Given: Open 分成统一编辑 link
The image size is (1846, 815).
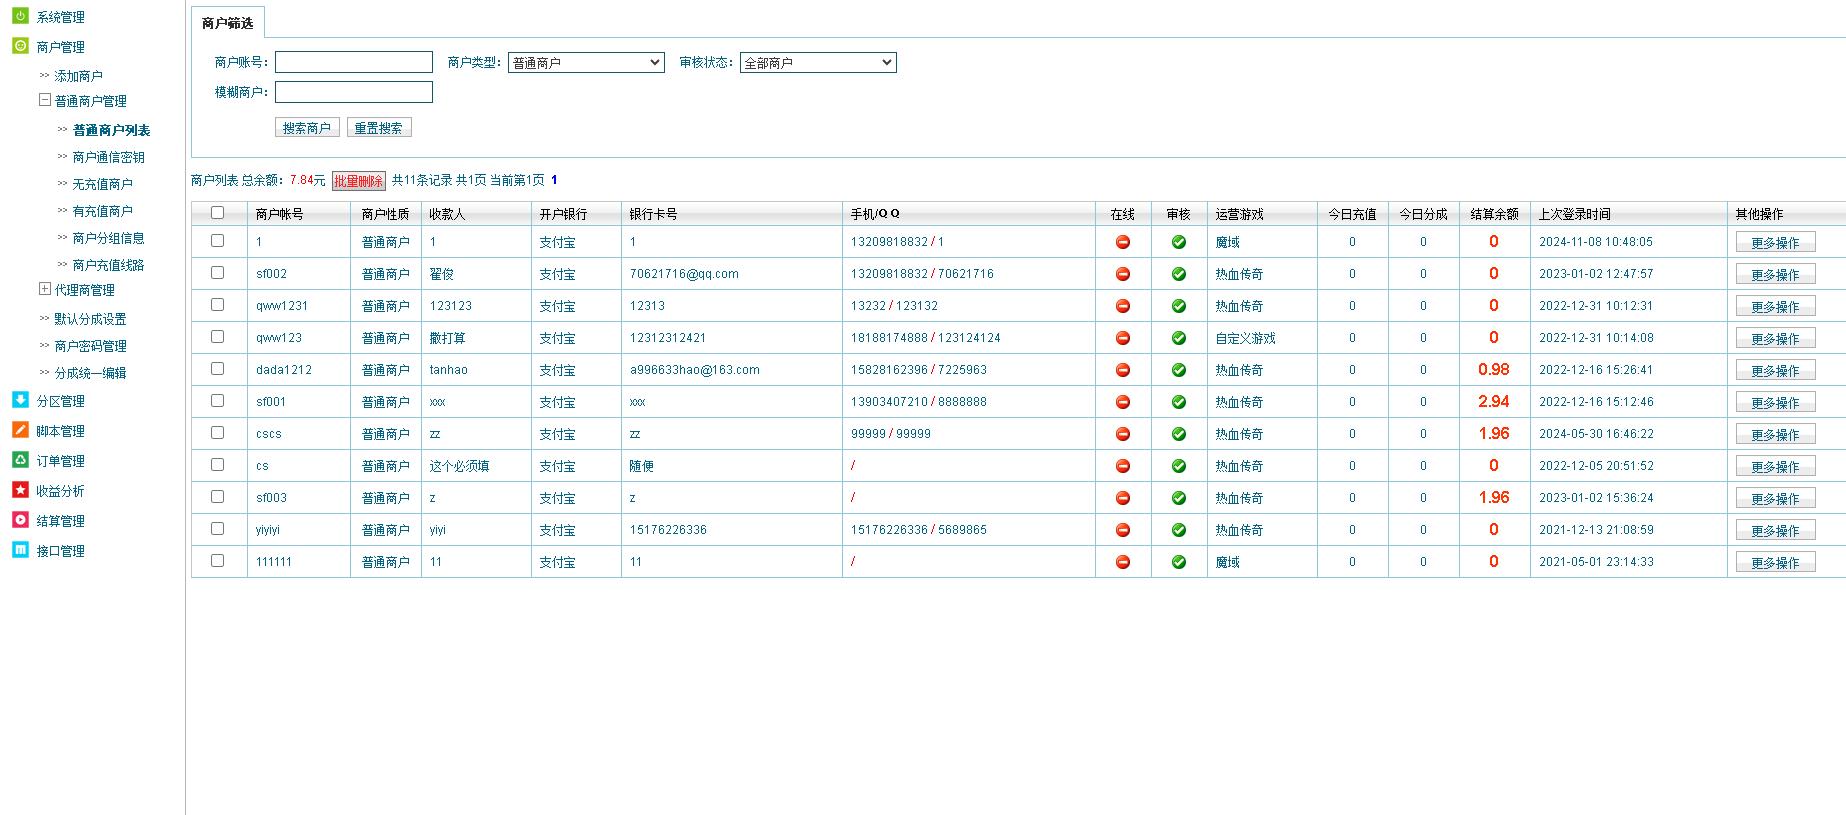Looking at the screenshot, I should point(90,373).
